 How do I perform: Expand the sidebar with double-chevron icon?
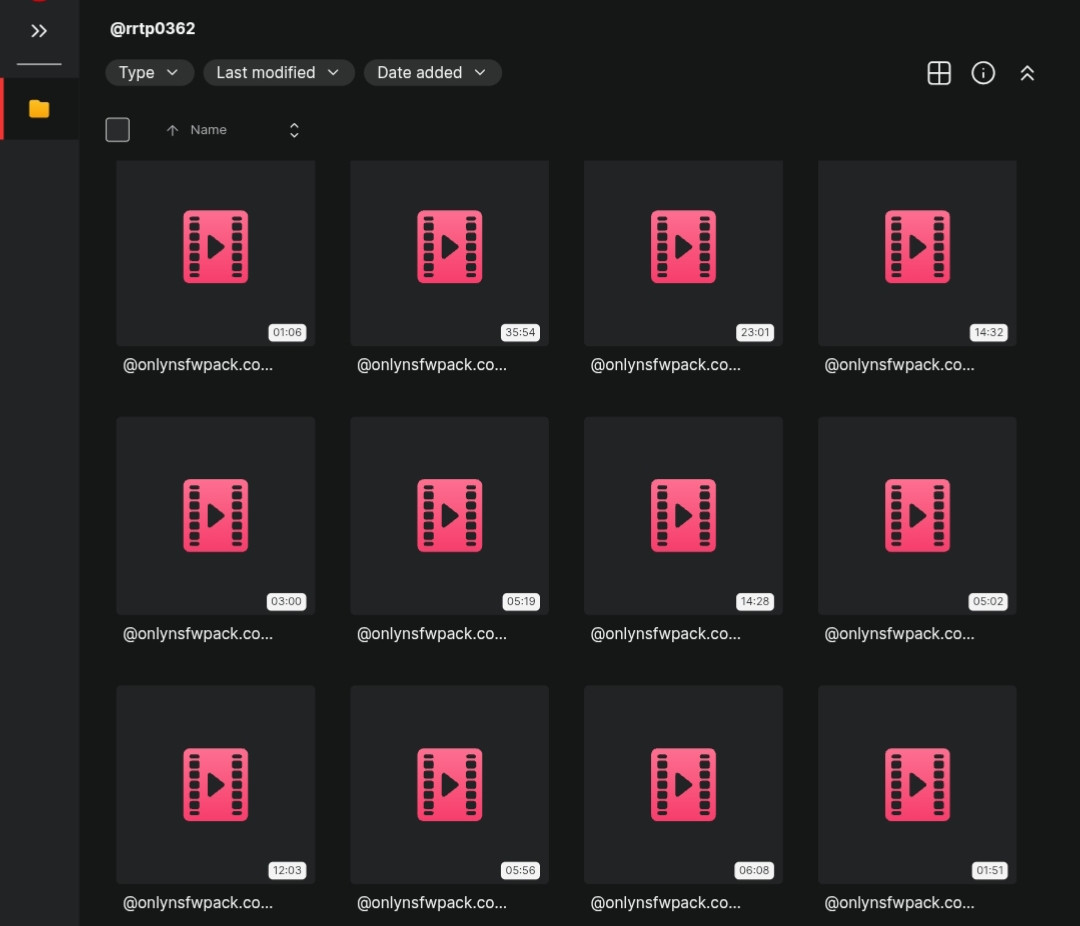[x=39, y=30]
